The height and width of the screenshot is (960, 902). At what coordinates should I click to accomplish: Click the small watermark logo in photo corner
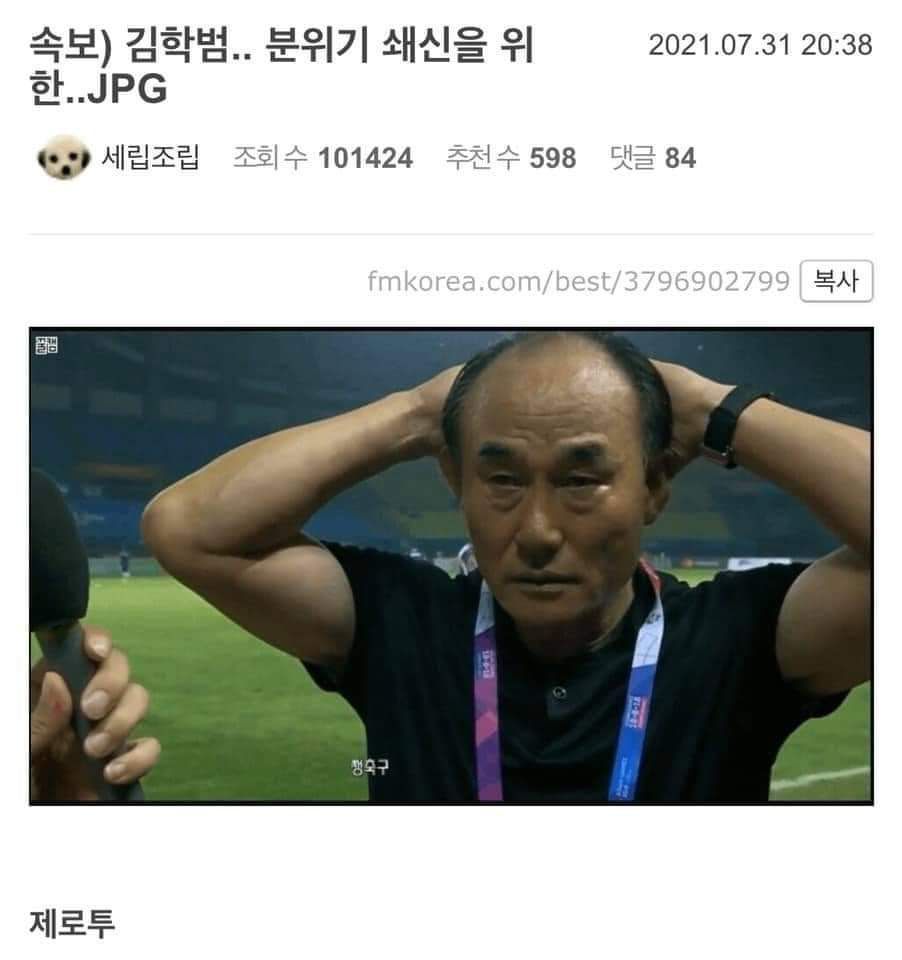47,345
